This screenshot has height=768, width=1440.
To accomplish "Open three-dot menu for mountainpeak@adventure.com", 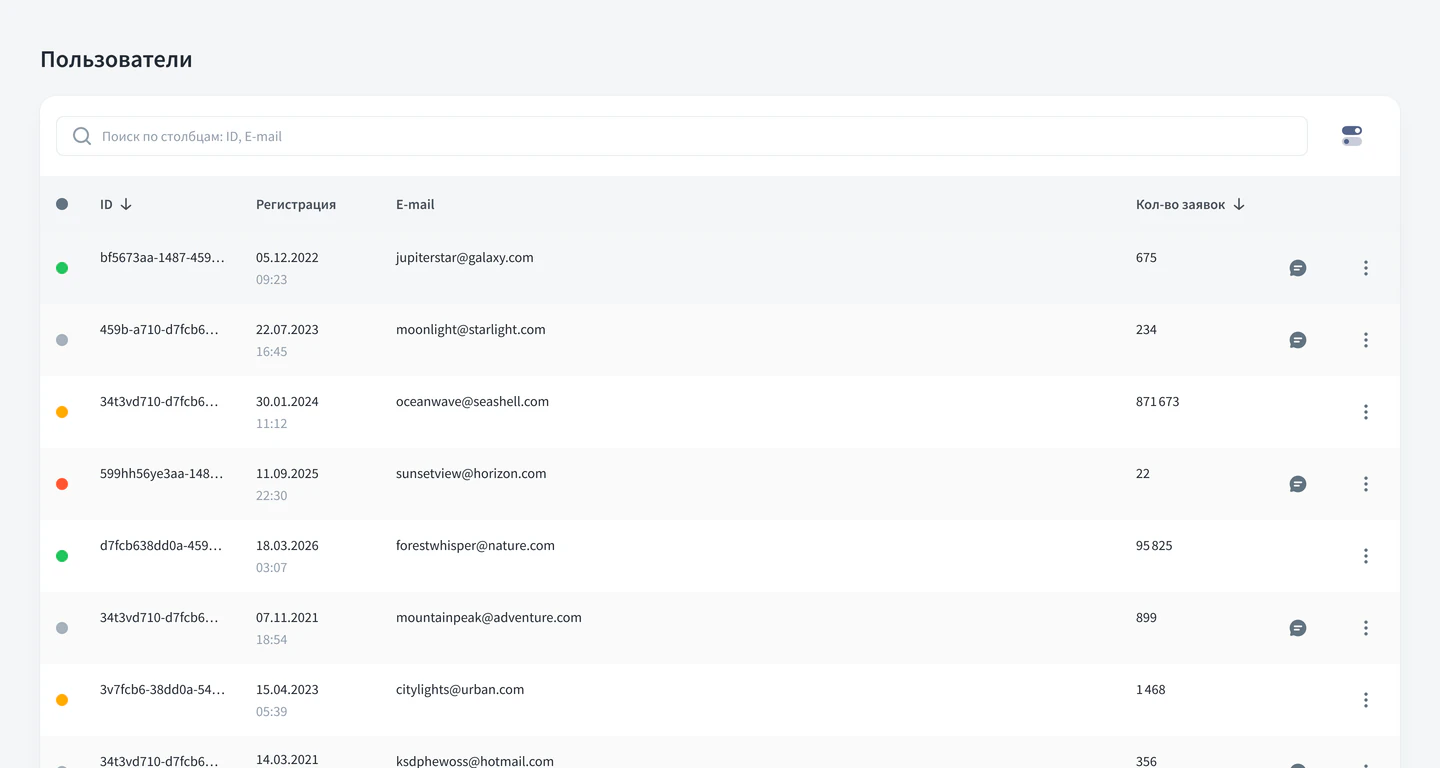I will pyautogui.click(x=1366, y=628).
